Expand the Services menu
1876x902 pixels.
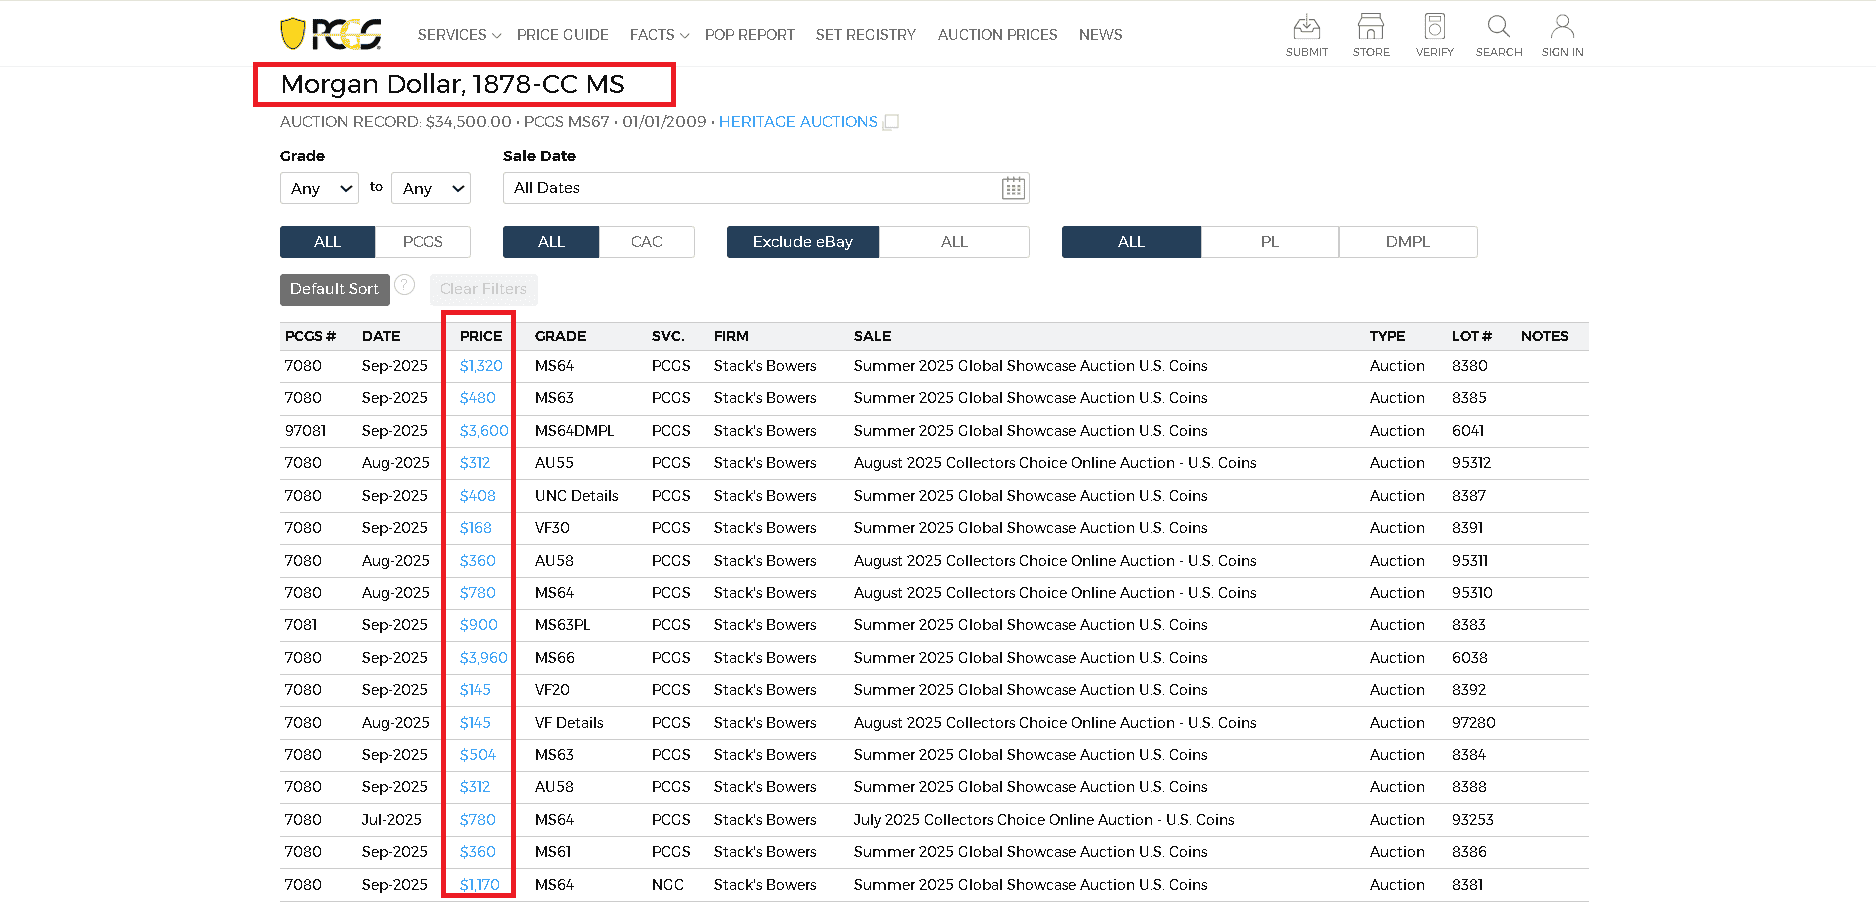point(458,35)
